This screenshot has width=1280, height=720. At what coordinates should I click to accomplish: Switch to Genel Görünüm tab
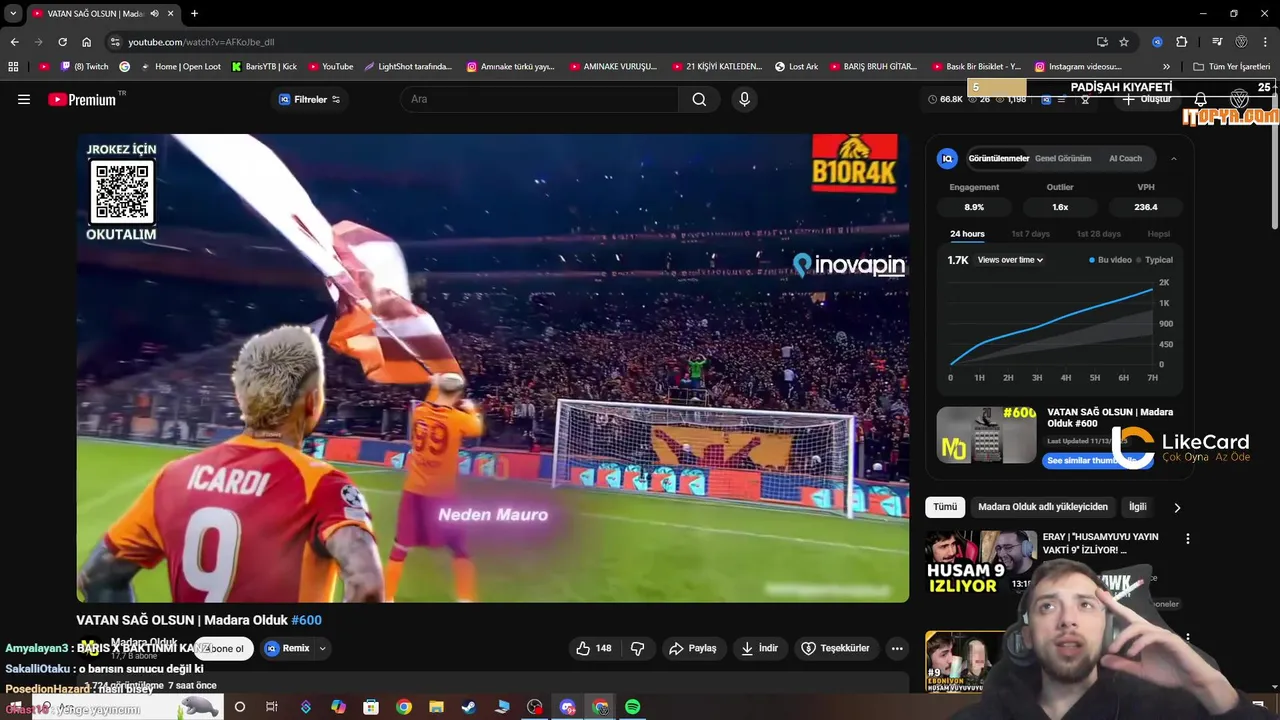tap(1062, 158)
